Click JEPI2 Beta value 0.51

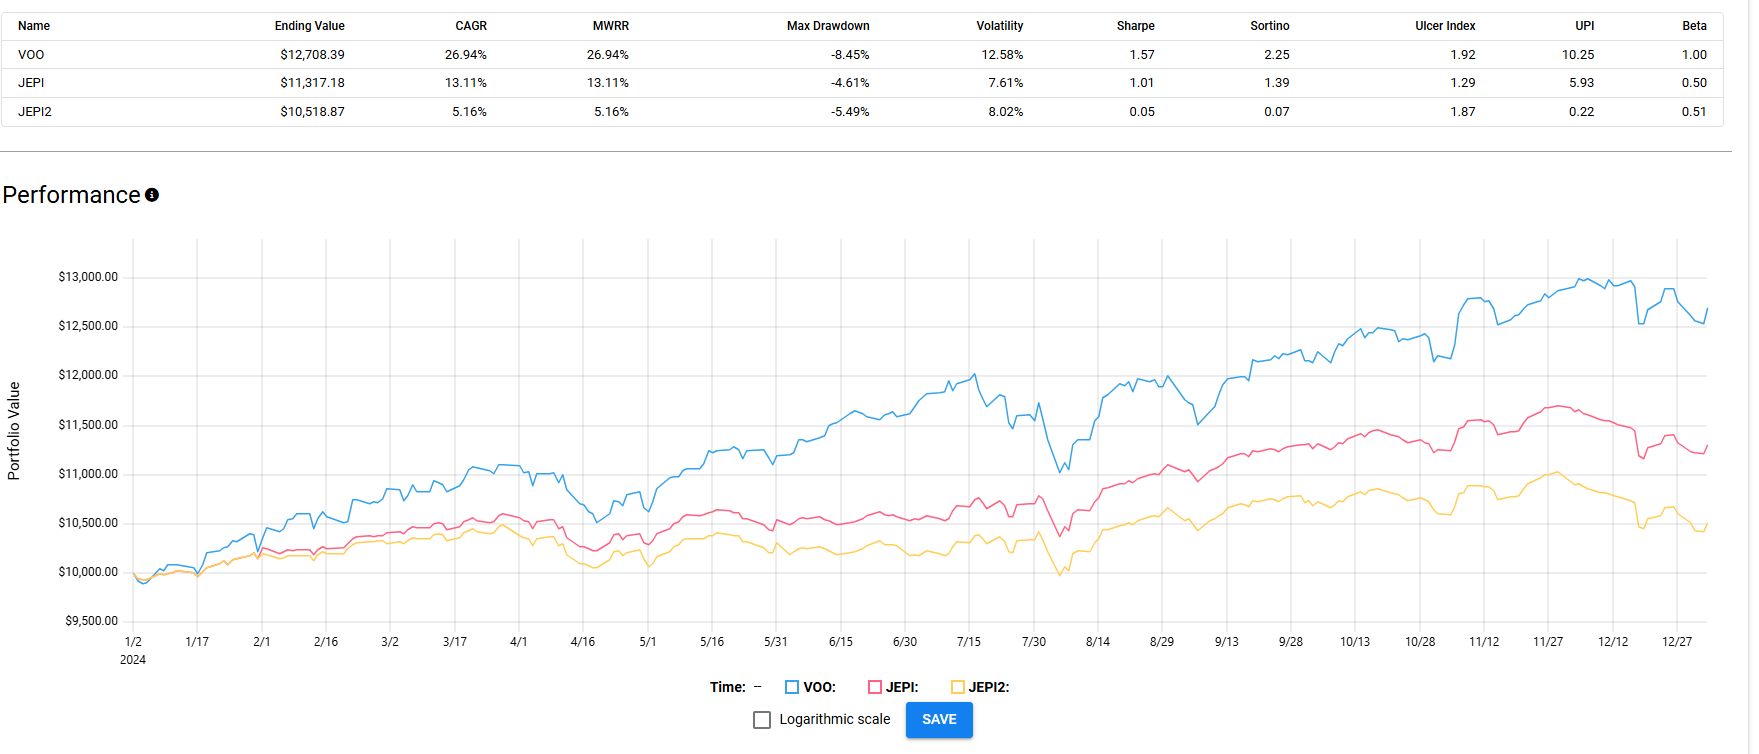(1694, 112)
